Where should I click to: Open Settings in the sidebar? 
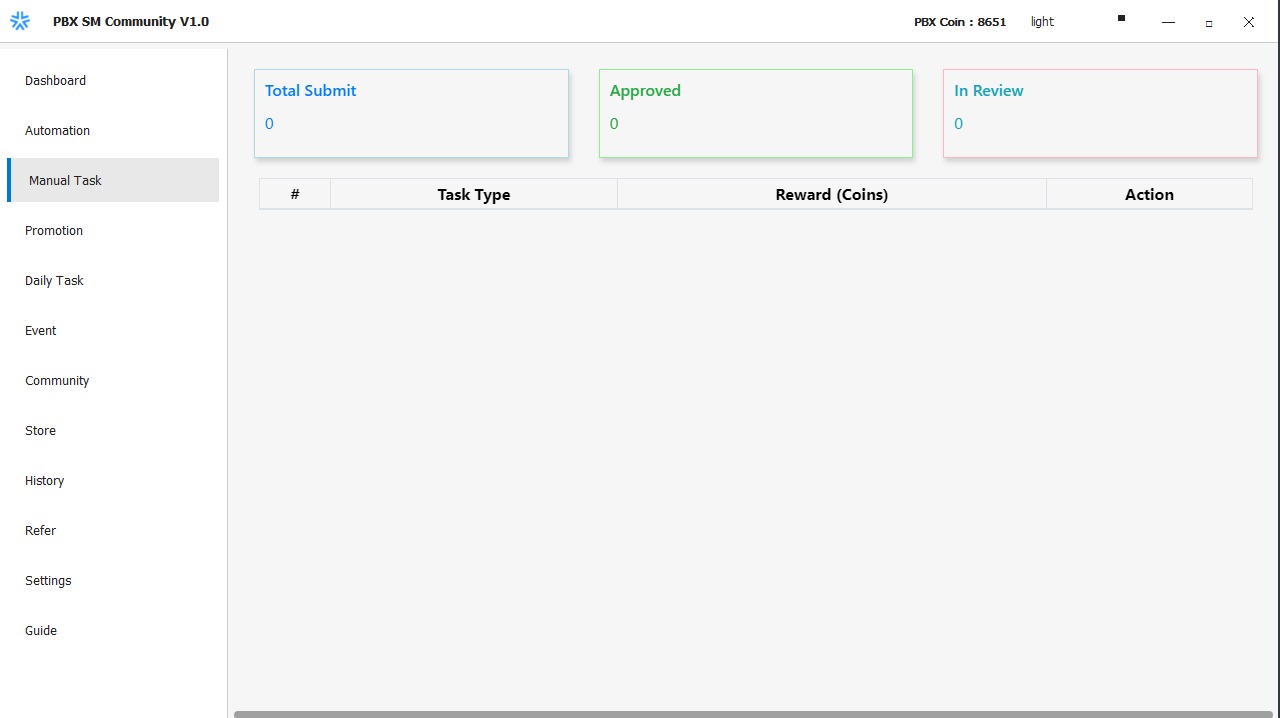[x=48, y=581]
